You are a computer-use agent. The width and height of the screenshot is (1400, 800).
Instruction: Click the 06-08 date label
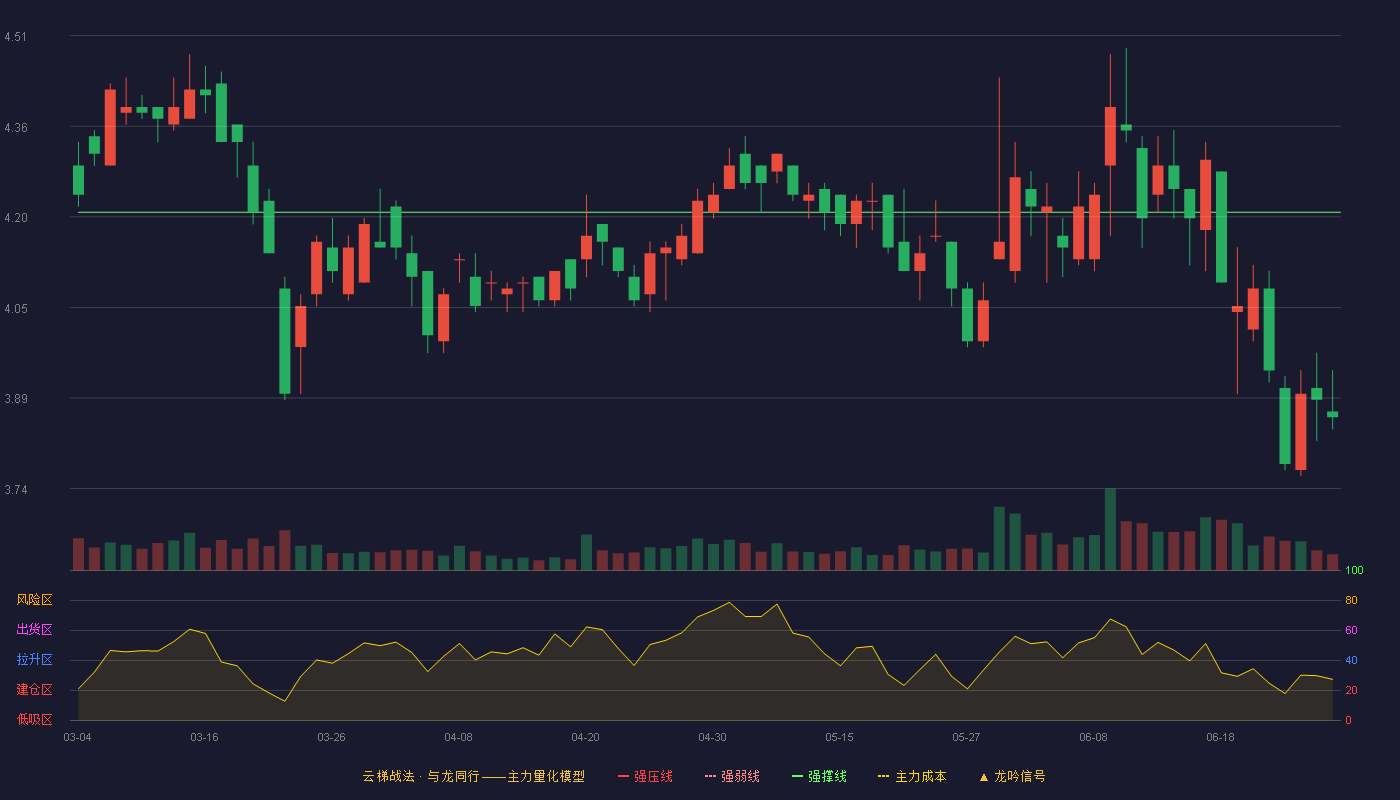1093,737
